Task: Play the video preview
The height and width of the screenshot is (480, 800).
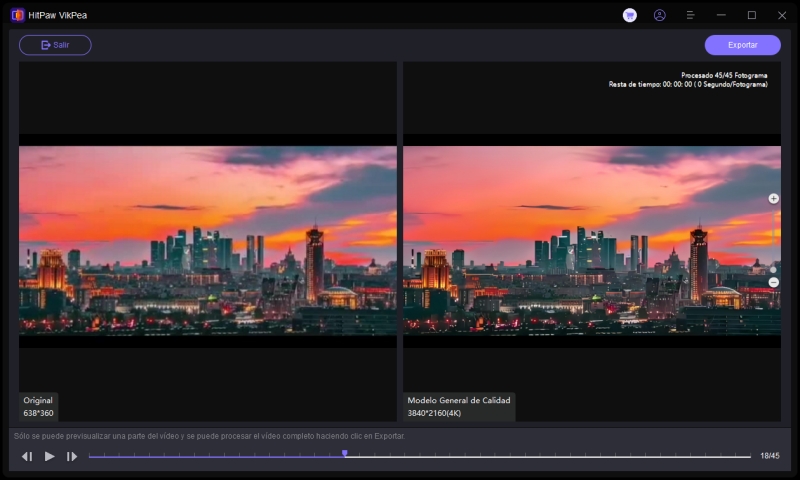Action: click(49, 456)
